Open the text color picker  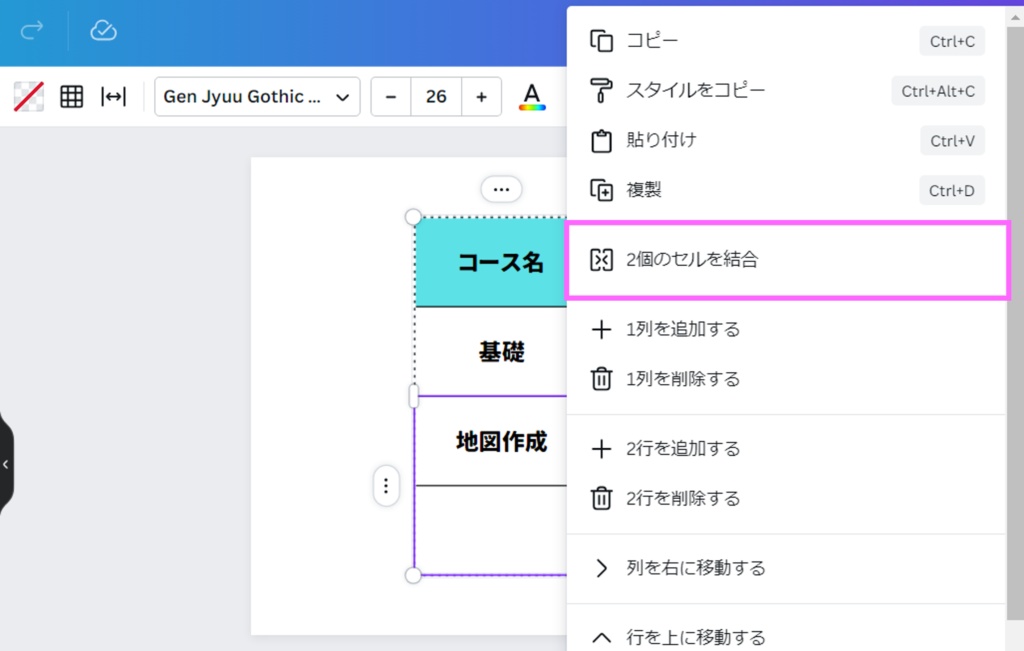click(532, 97)
